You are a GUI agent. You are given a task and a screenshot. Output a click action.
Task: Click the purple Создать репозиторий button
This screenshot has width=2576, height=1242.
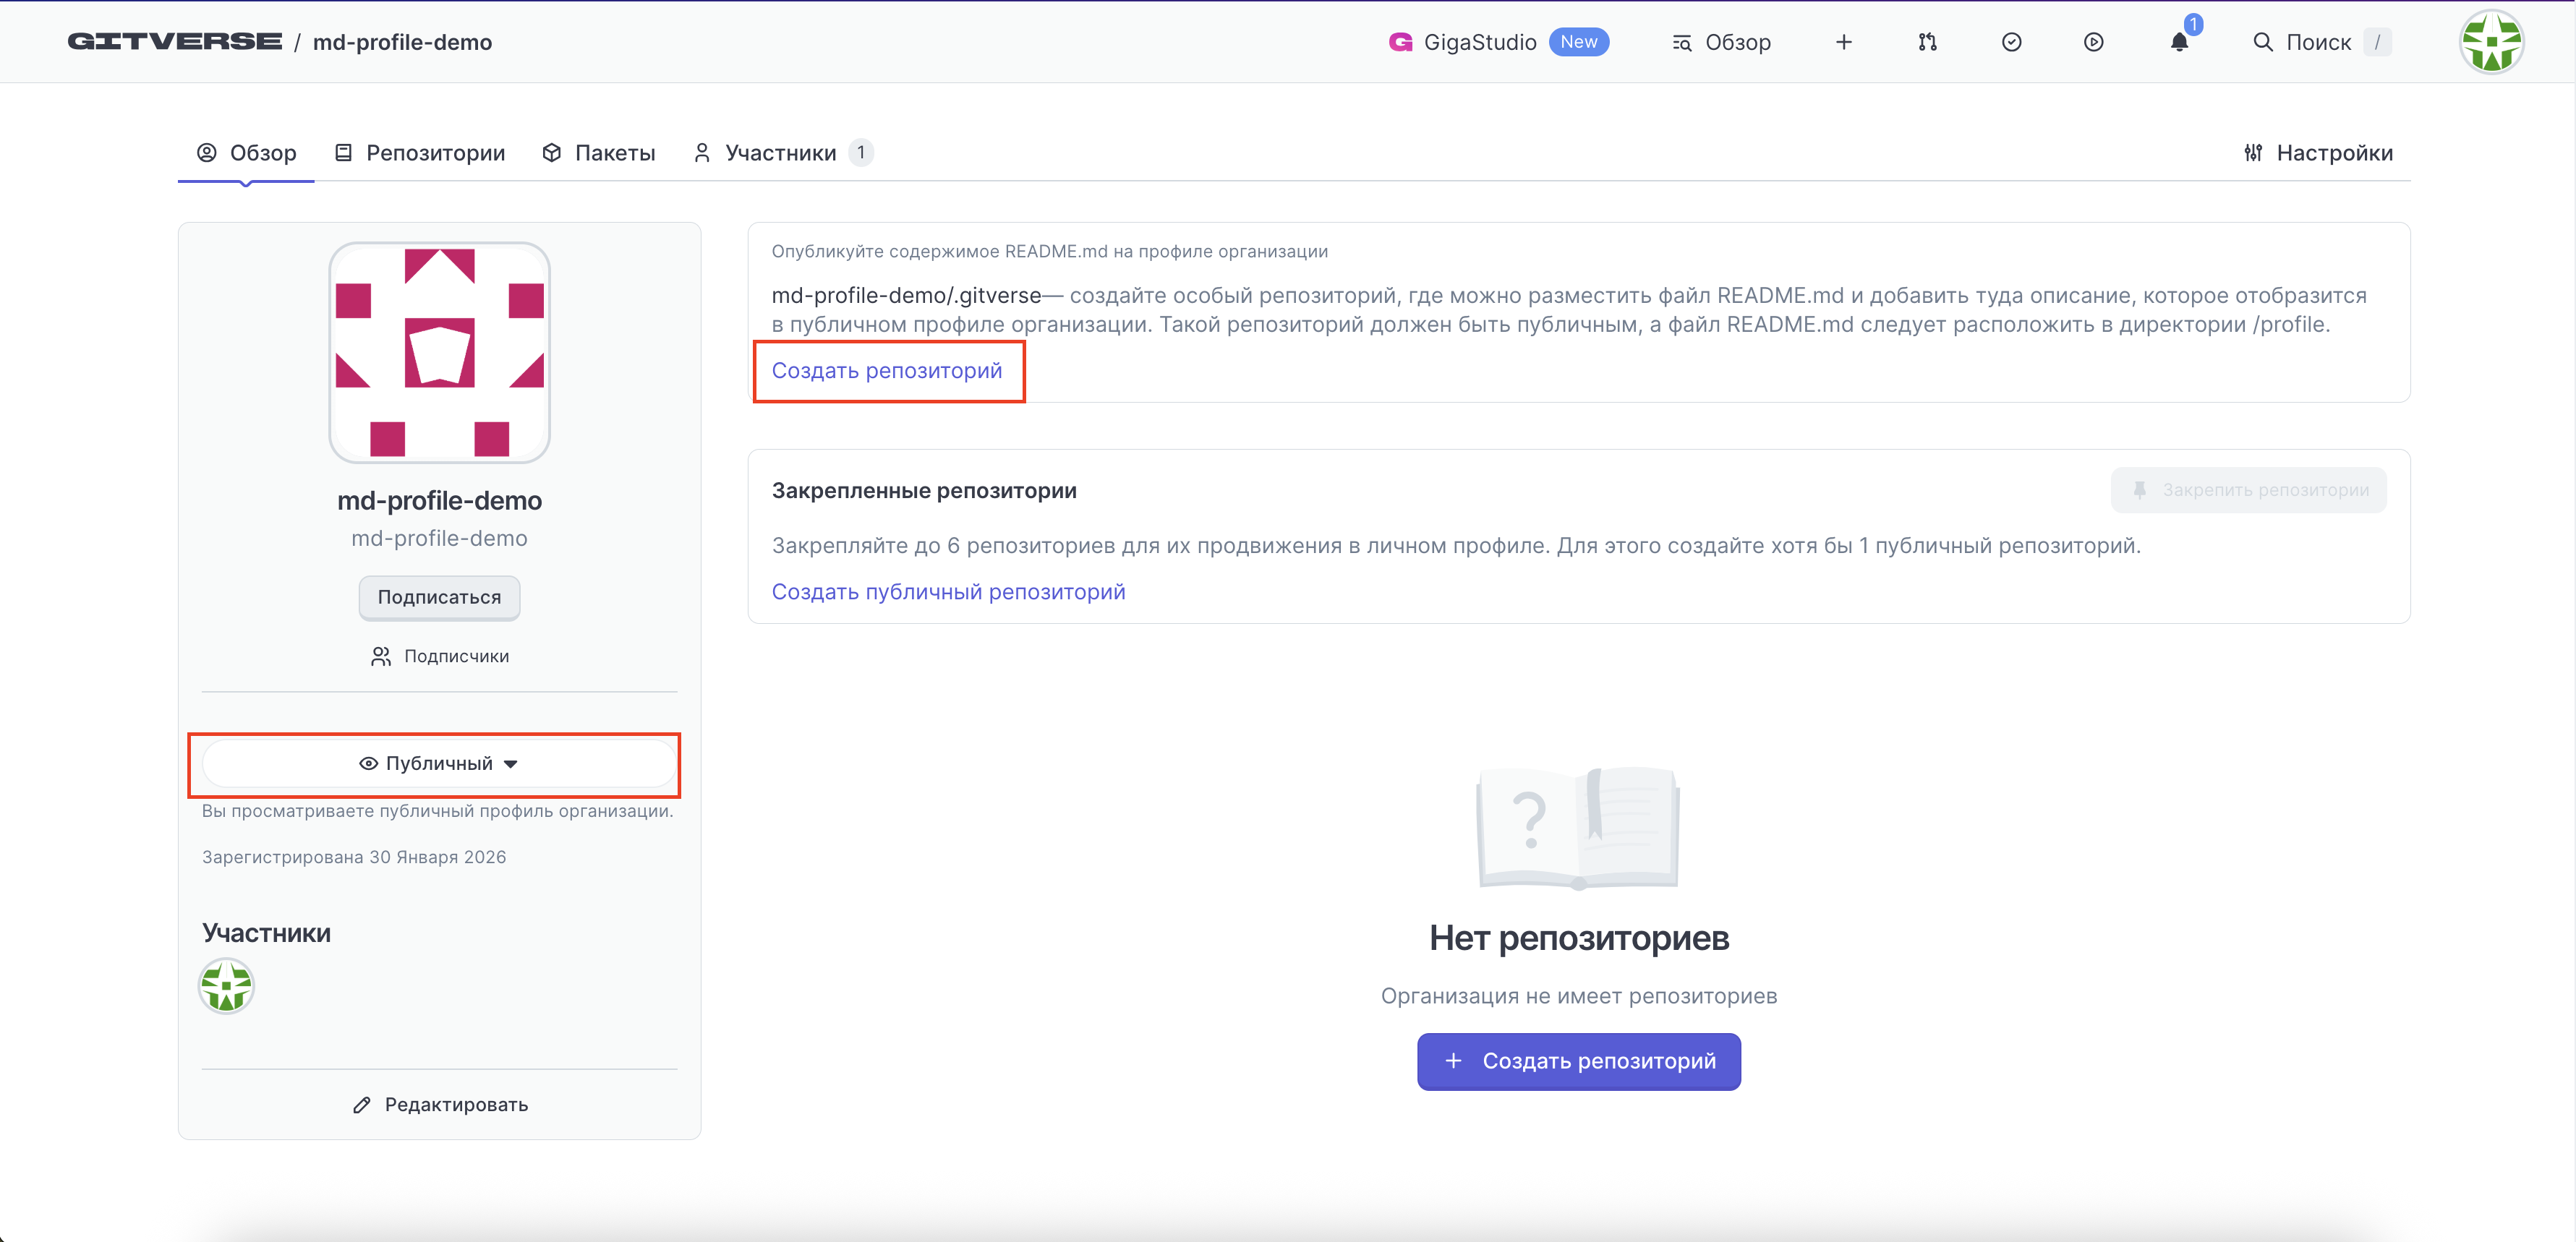coord(1578,1061)
